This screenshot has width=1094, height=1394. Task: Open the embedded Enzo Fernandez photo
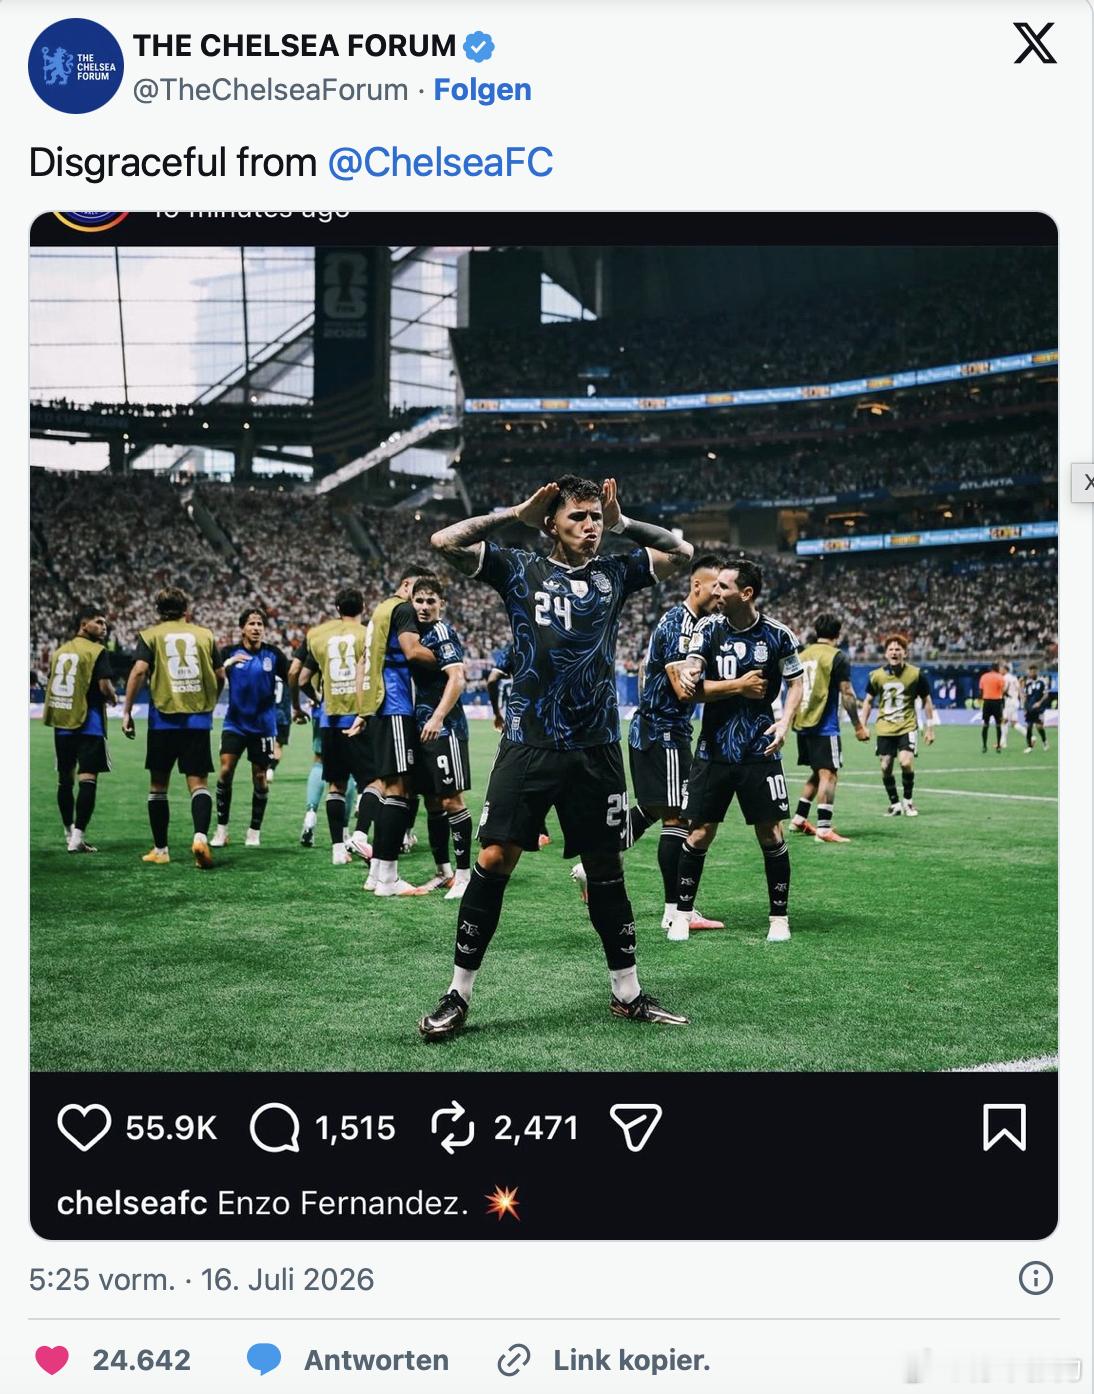click(x=544, y=659)
